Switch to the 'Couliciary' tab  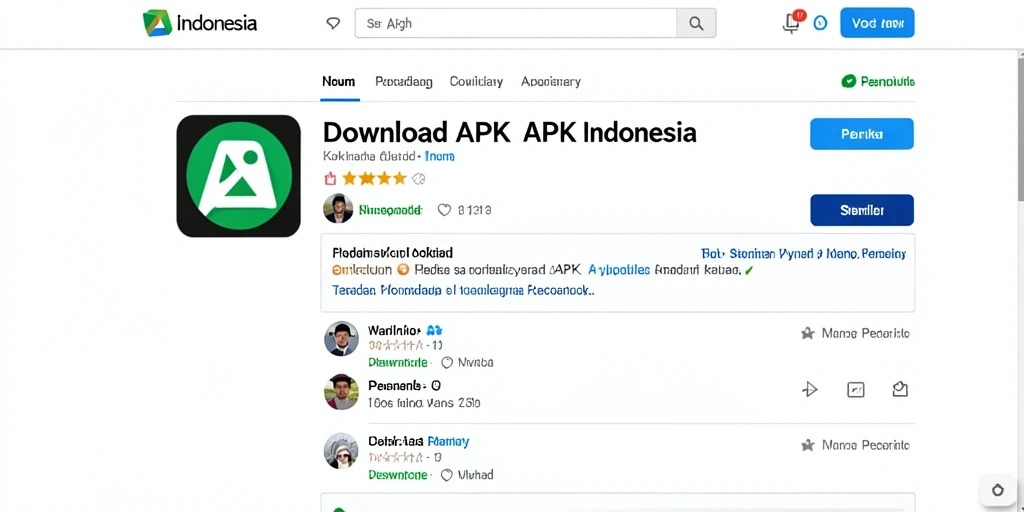(476, 82)
